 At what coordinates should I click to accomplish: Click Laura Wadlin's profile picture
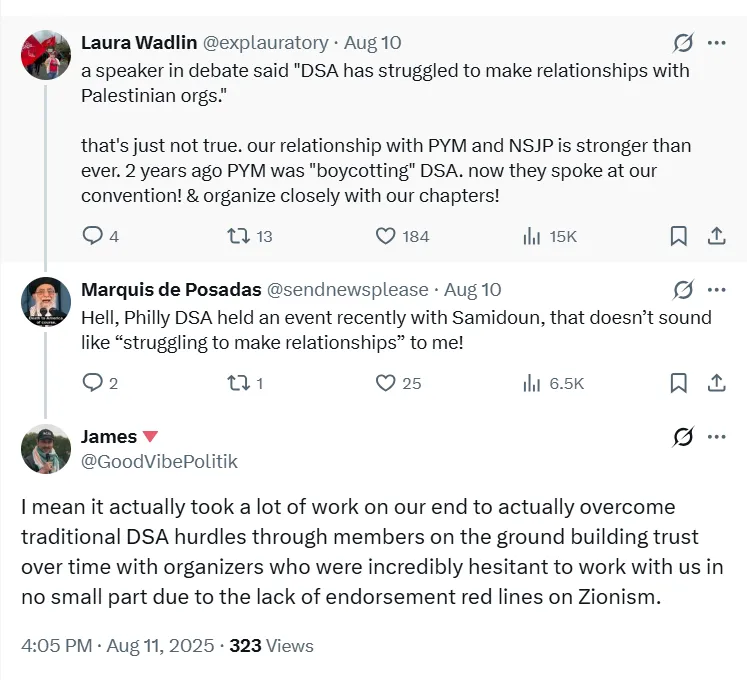[x=45, y=54]
